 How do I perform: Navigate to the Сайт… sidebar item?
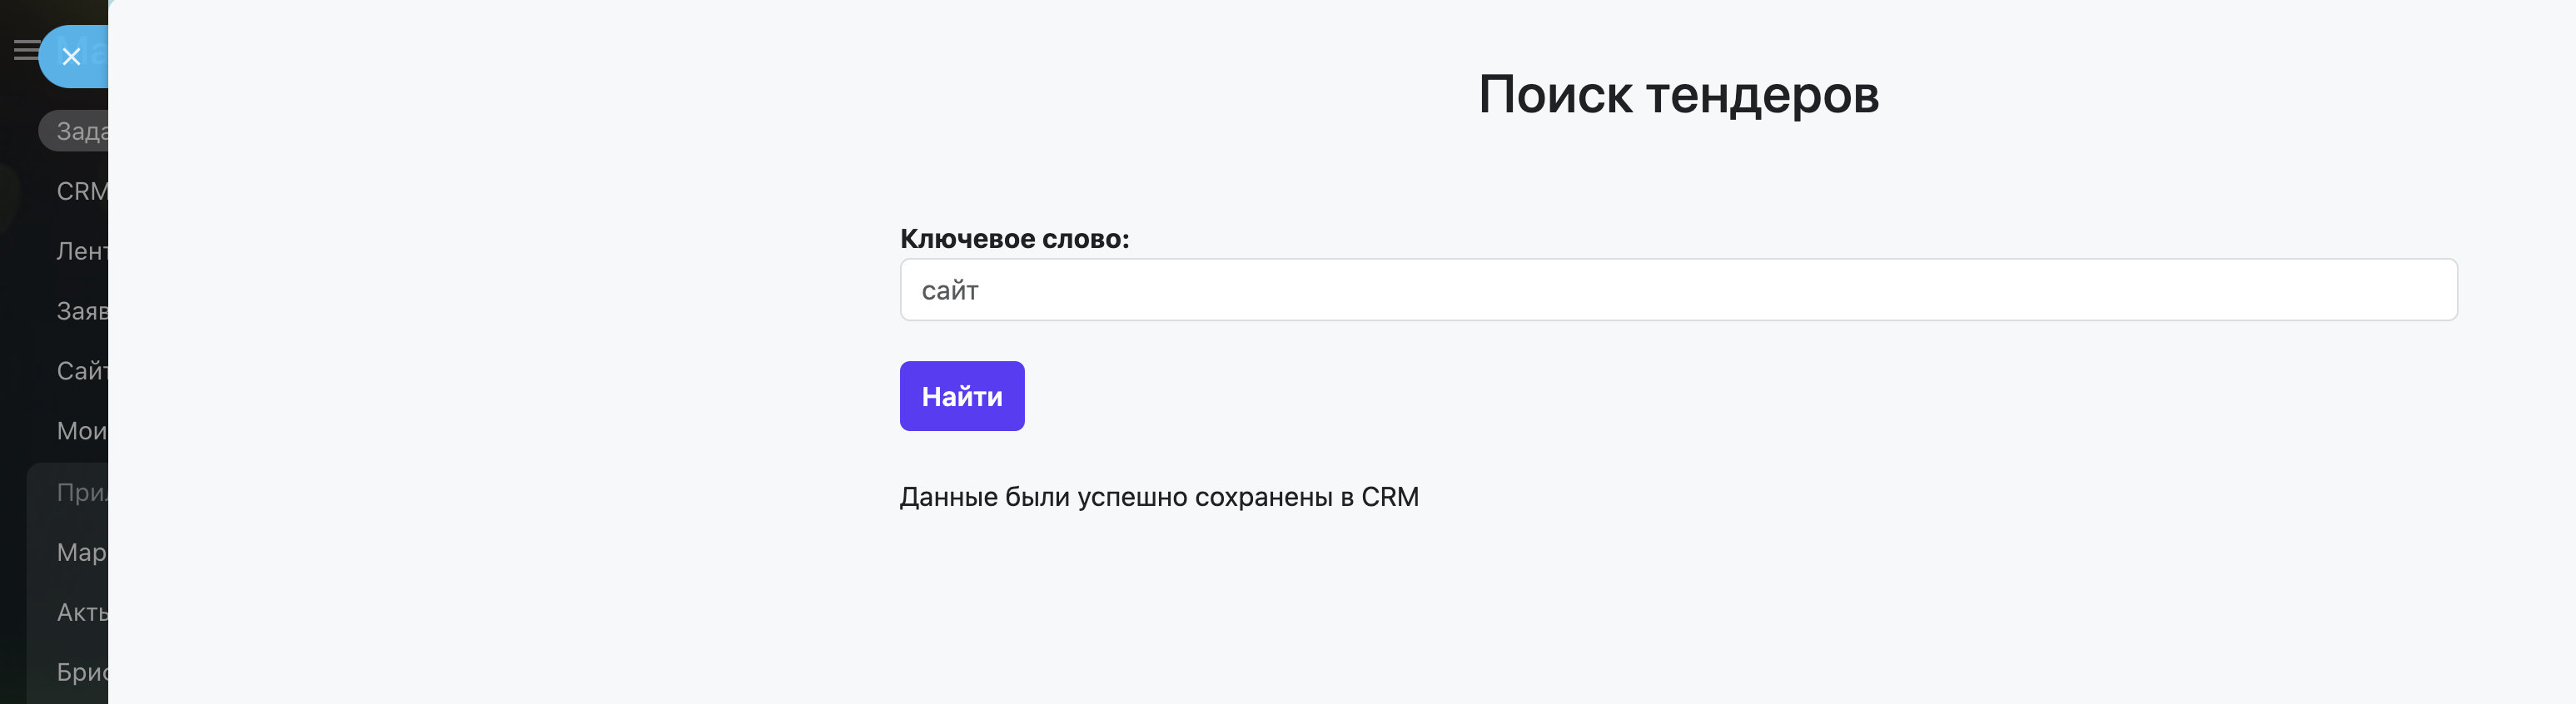(x=81, y=371)
